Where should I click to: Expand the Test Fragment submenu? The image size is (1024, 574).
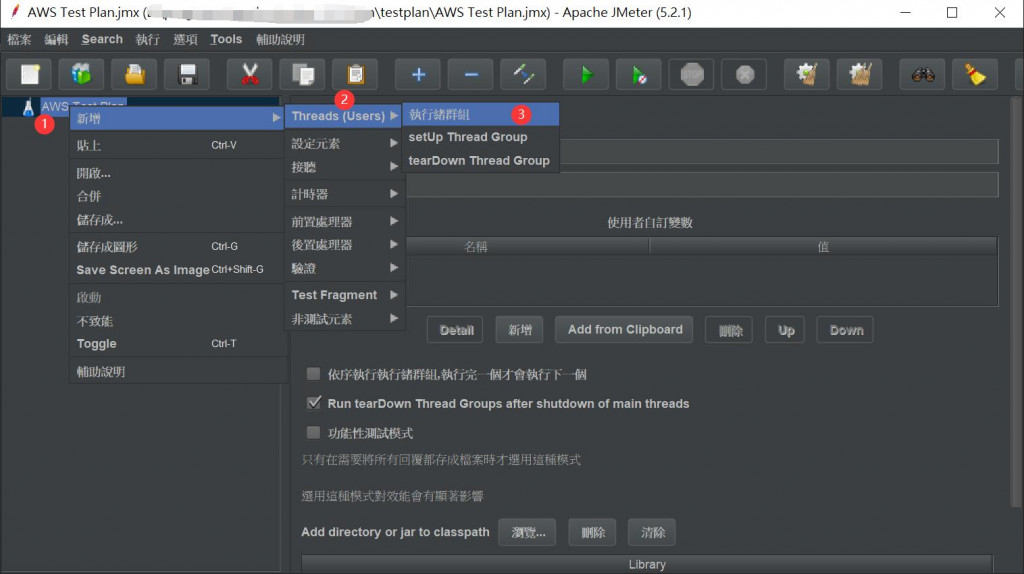tap(344, 295)
